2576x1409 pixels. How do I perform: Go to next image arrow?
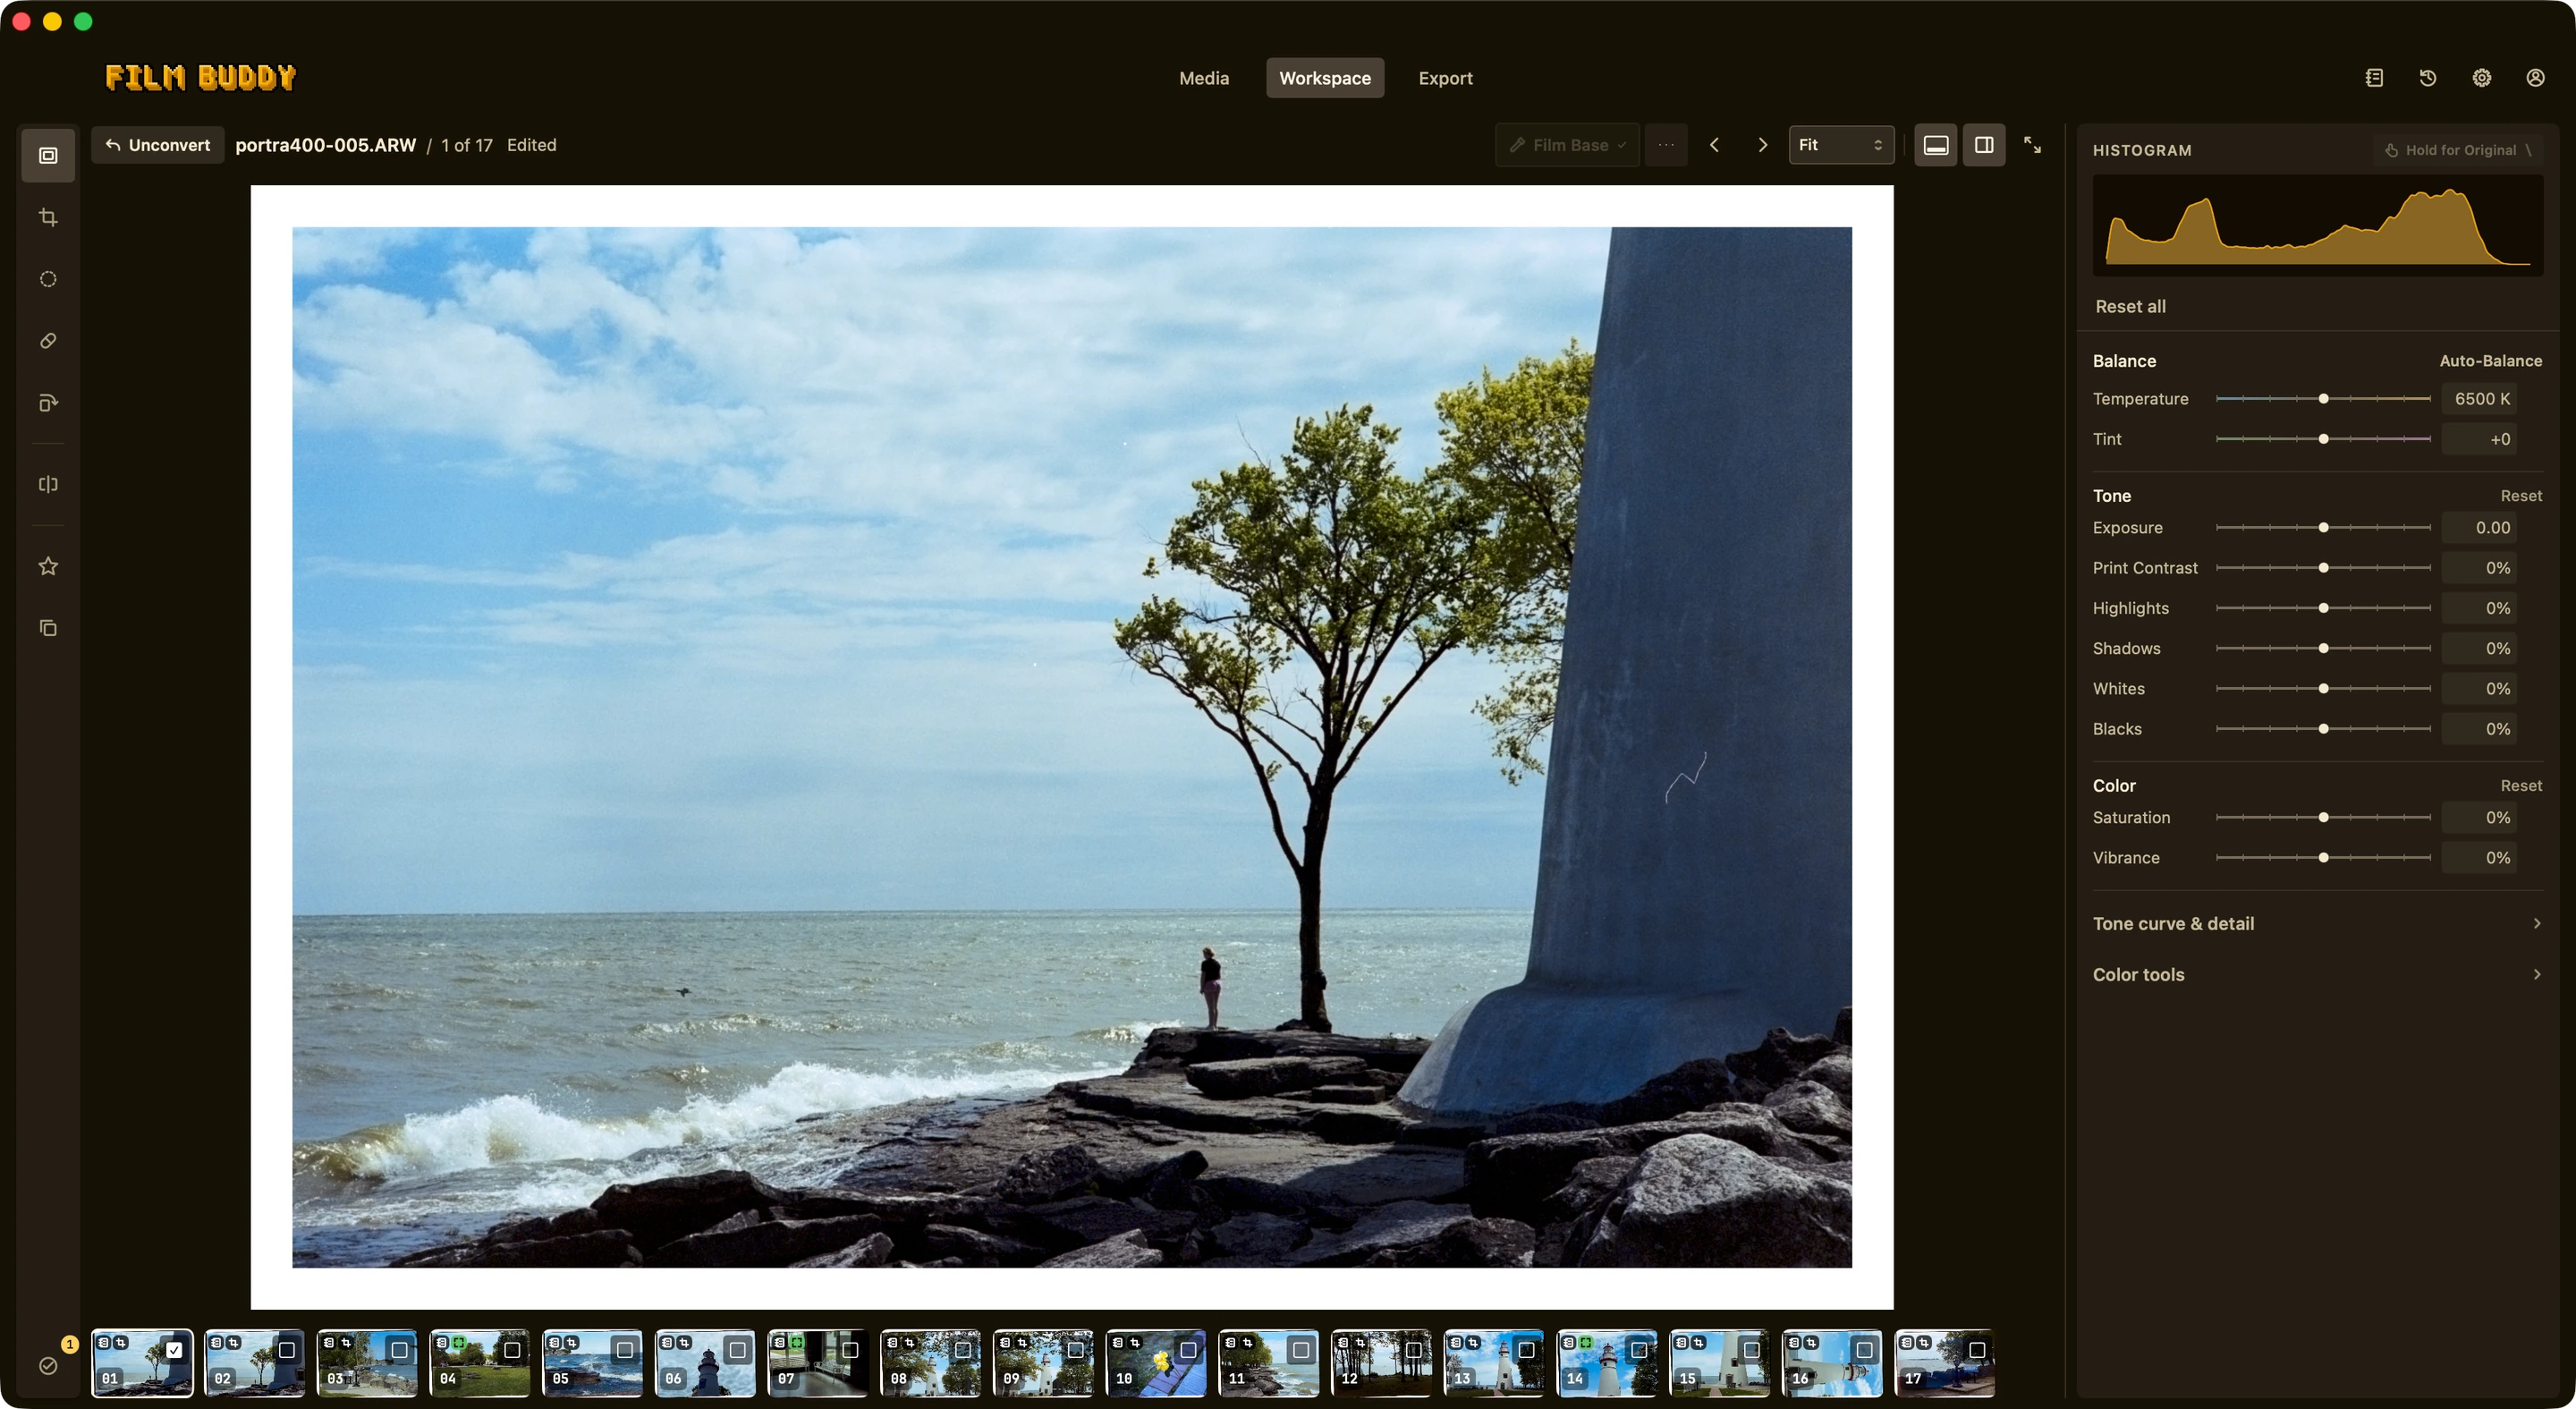[x=1763, y=145]
